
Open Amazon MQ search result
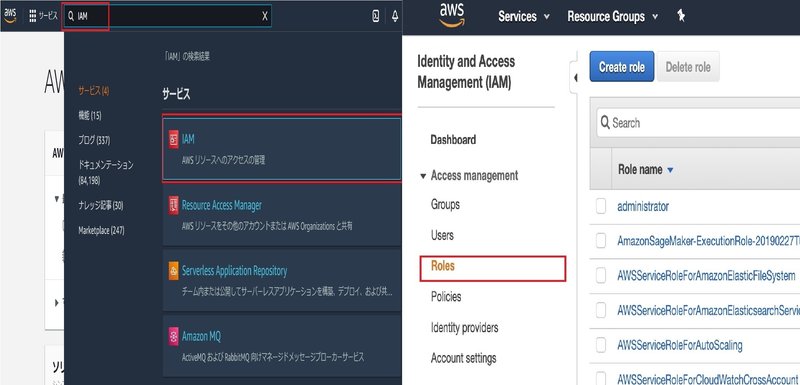(x=282, y=346)
